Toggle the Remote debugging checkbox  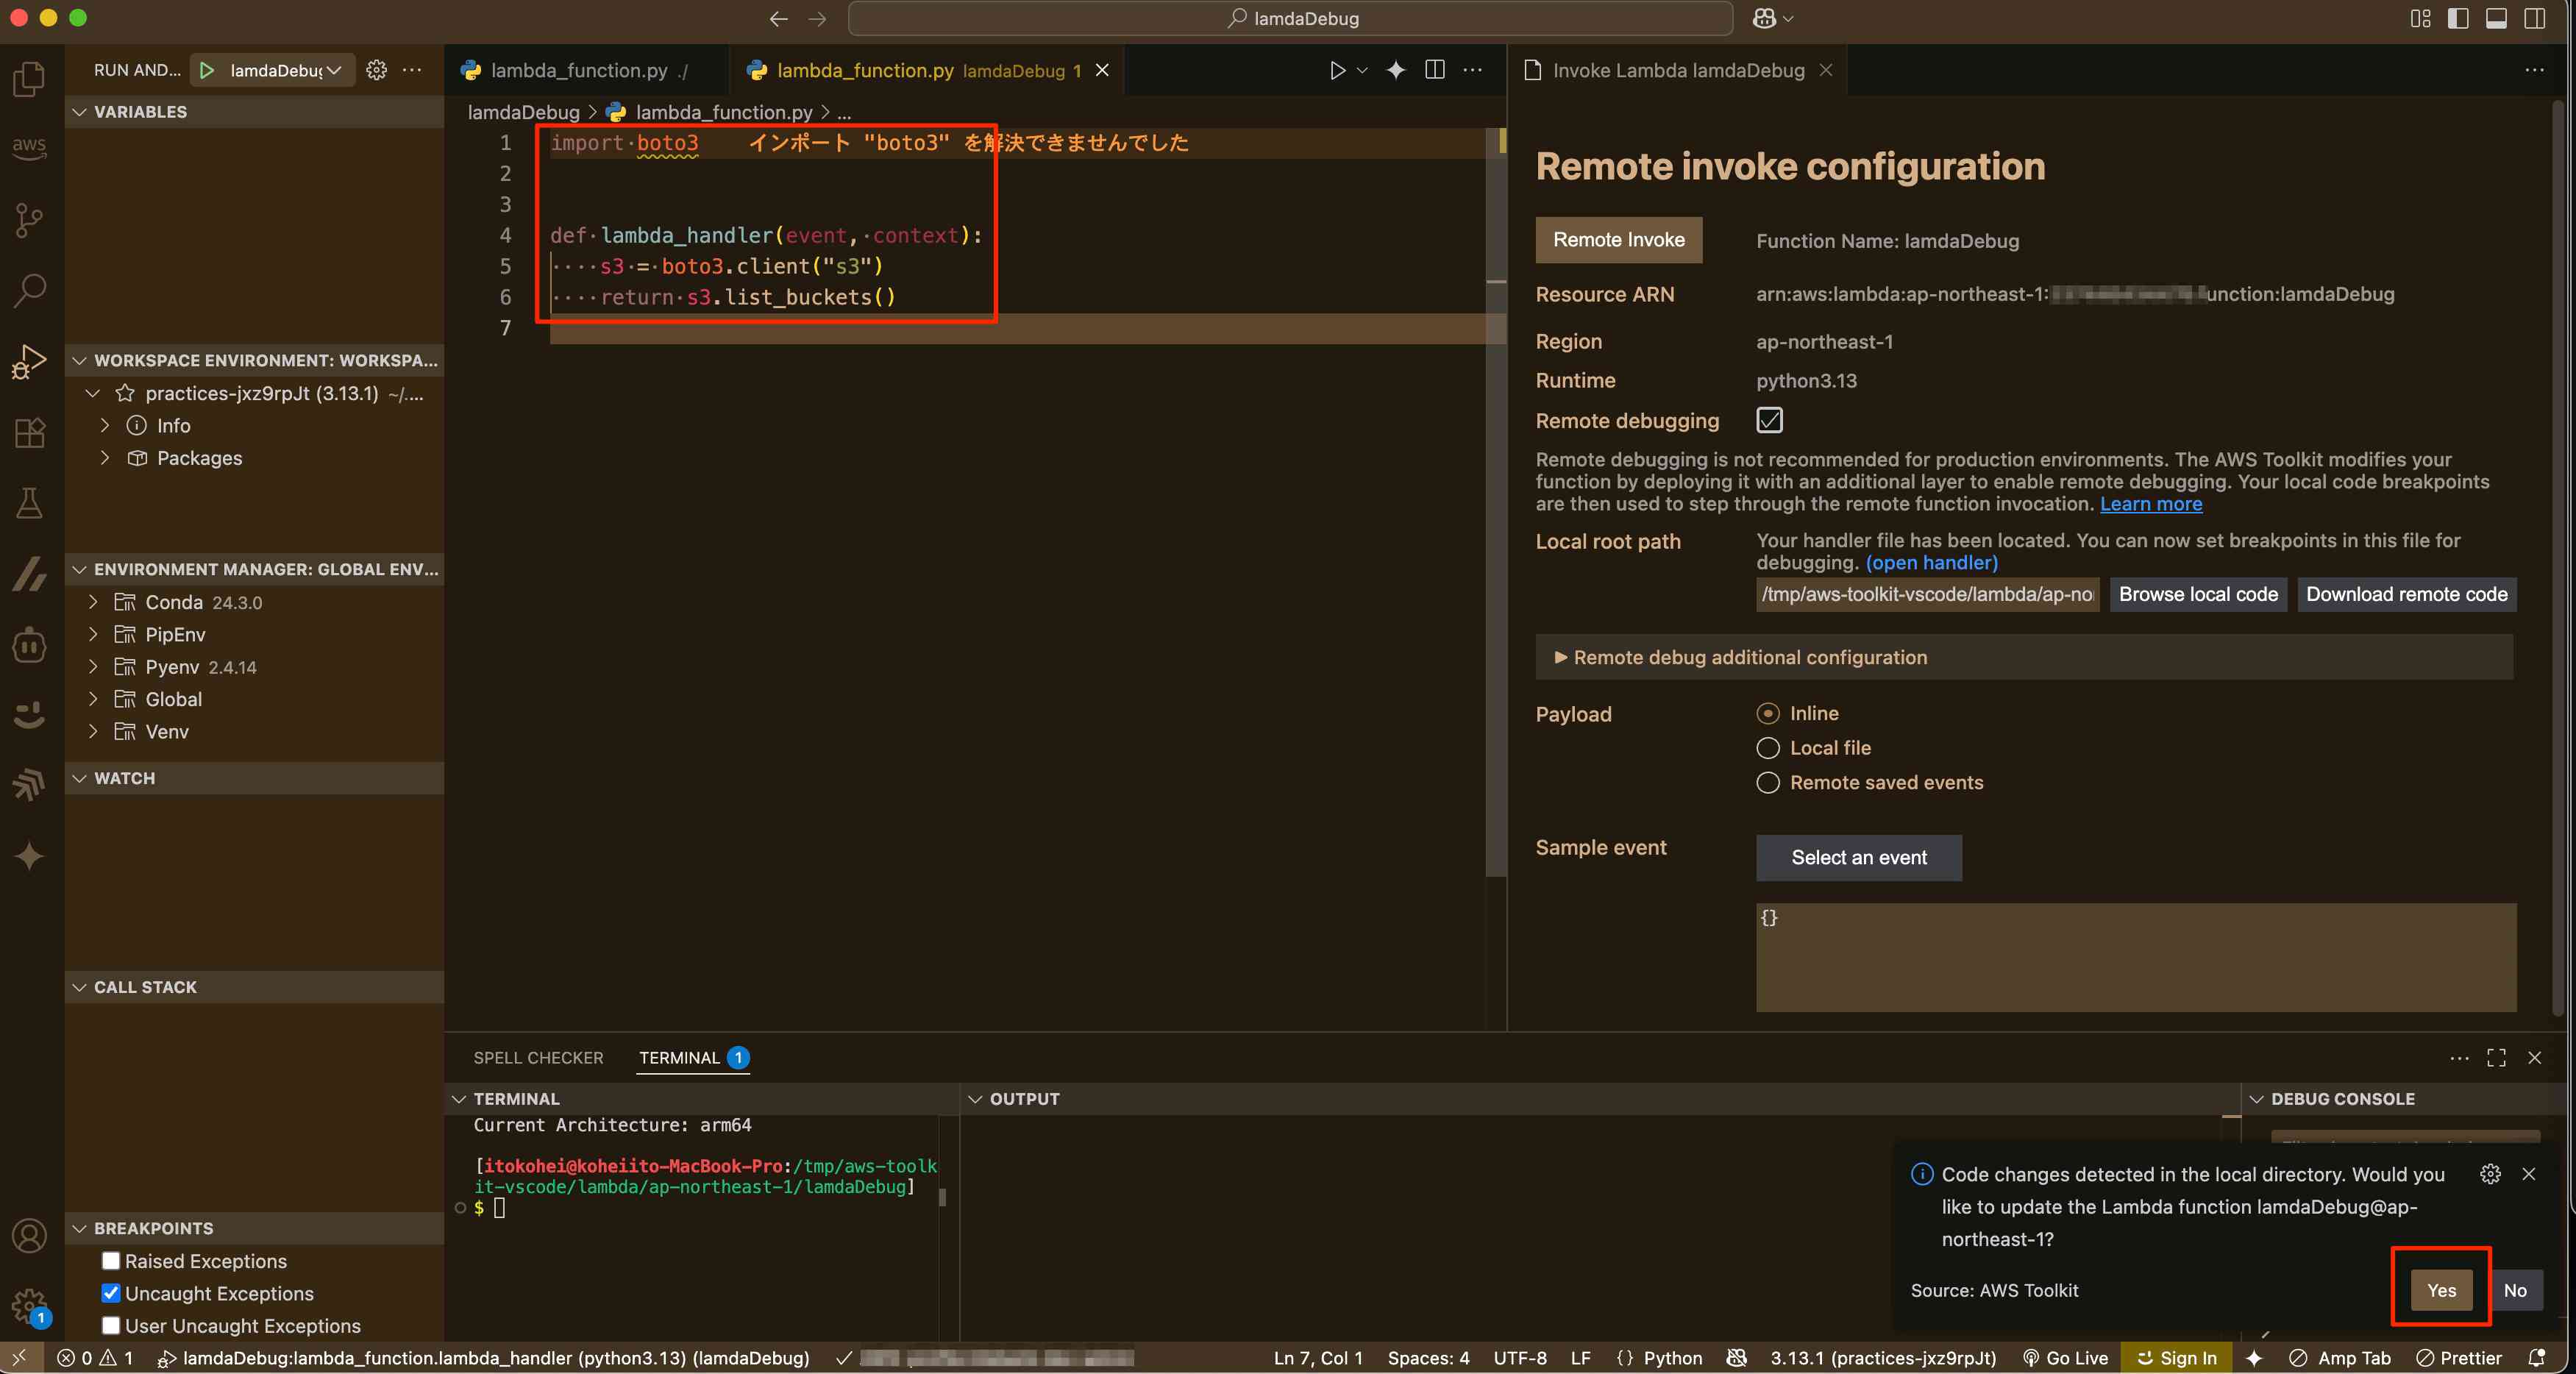click(x=1769, y=420)
